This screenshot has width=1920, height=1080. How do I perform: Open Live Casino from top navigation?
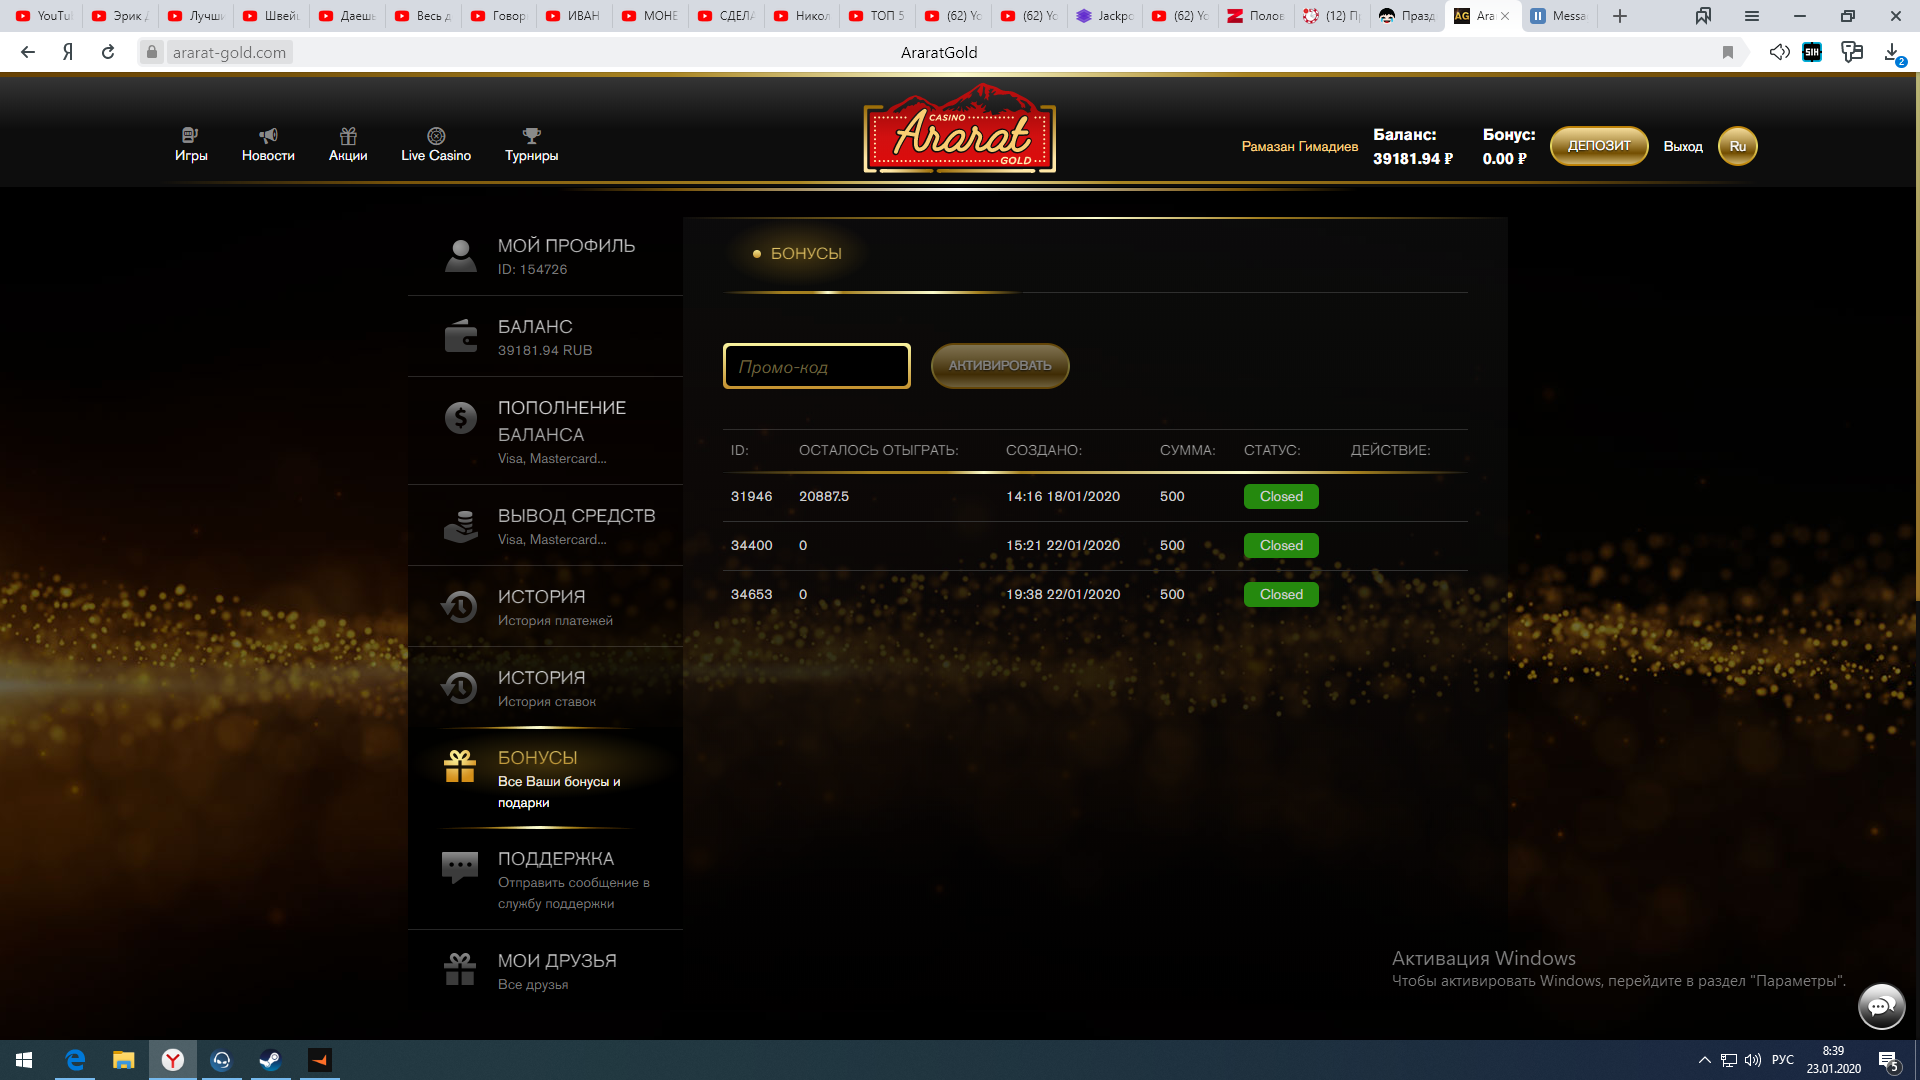click(436, 145)
